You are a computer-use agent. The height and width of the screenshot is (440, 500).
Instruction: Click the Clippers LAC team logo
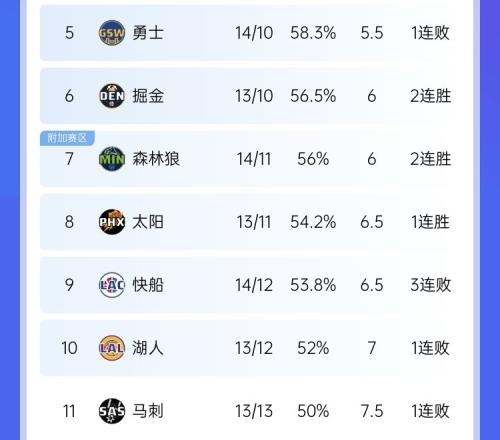point(112,285)
